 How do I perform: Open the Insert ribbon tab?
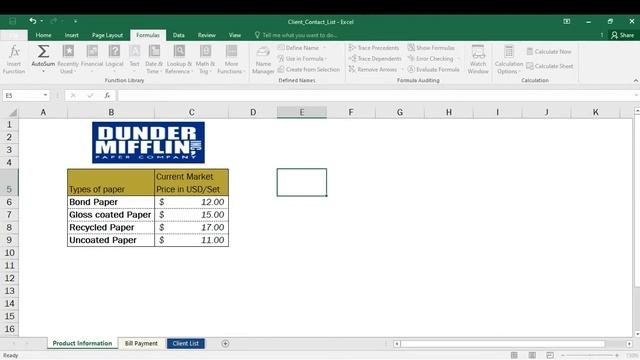71,35
